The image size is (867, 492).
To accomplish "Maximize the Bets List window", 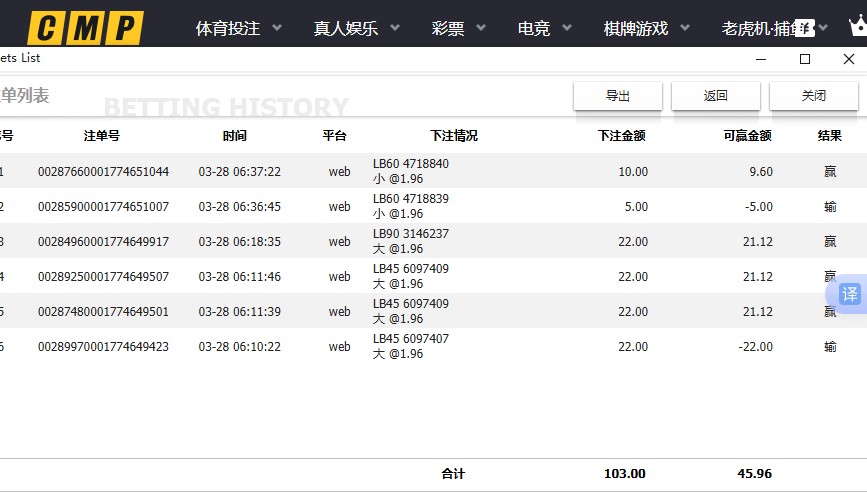I will [x=805, y=59].
